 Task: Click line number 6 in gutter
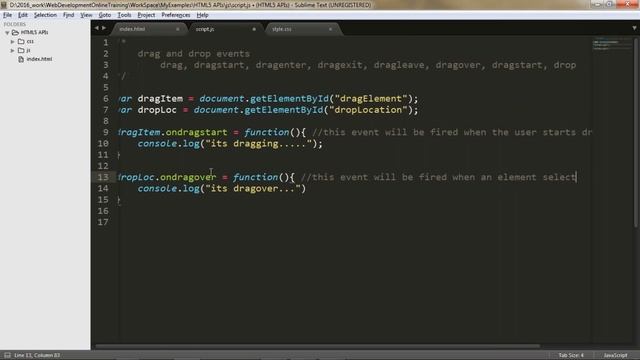coord(106,99)
